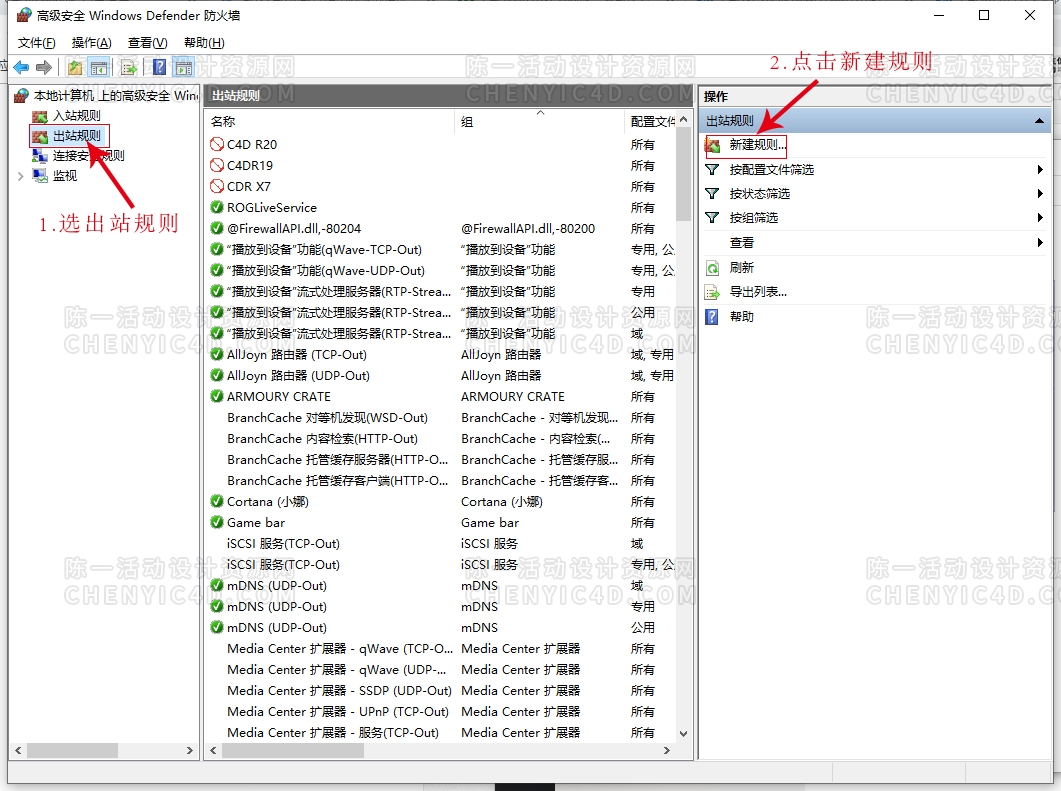Image resolution: width=1061 pixels, height=791 pixels.
Task: Collapse the 出站规则 section in actions pane
Action: click(x=1039, y=121)
